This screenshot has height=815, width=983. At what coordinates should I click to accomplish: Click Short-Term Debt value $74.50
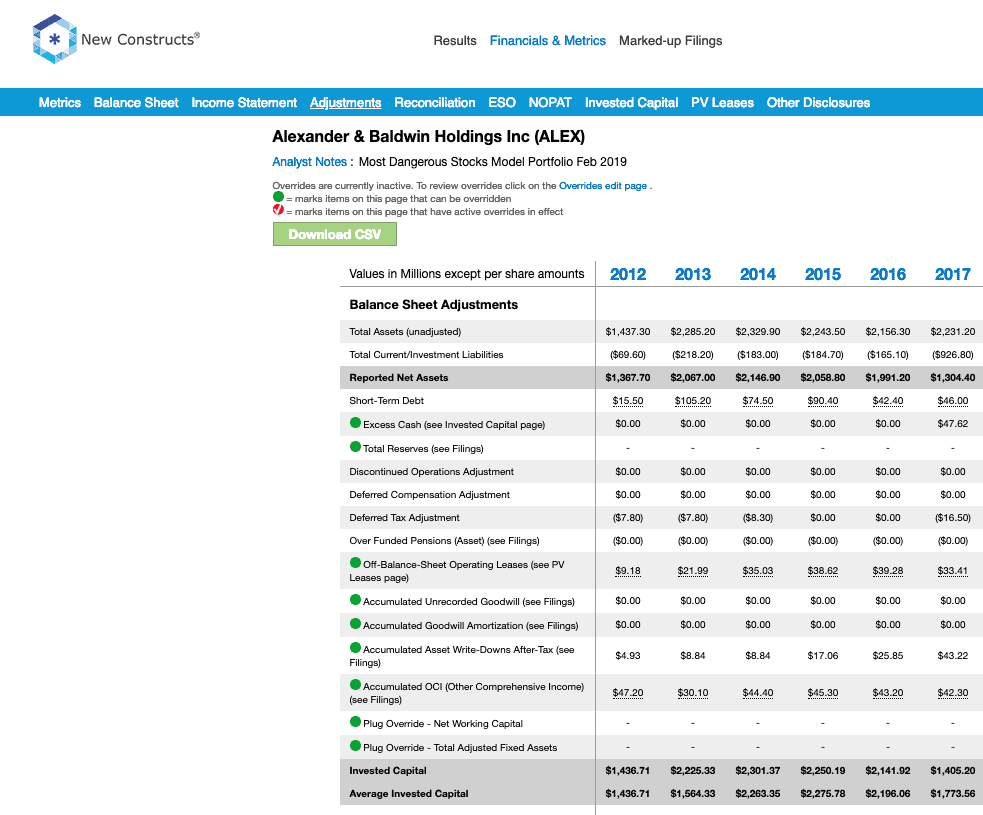coord(757,401)
